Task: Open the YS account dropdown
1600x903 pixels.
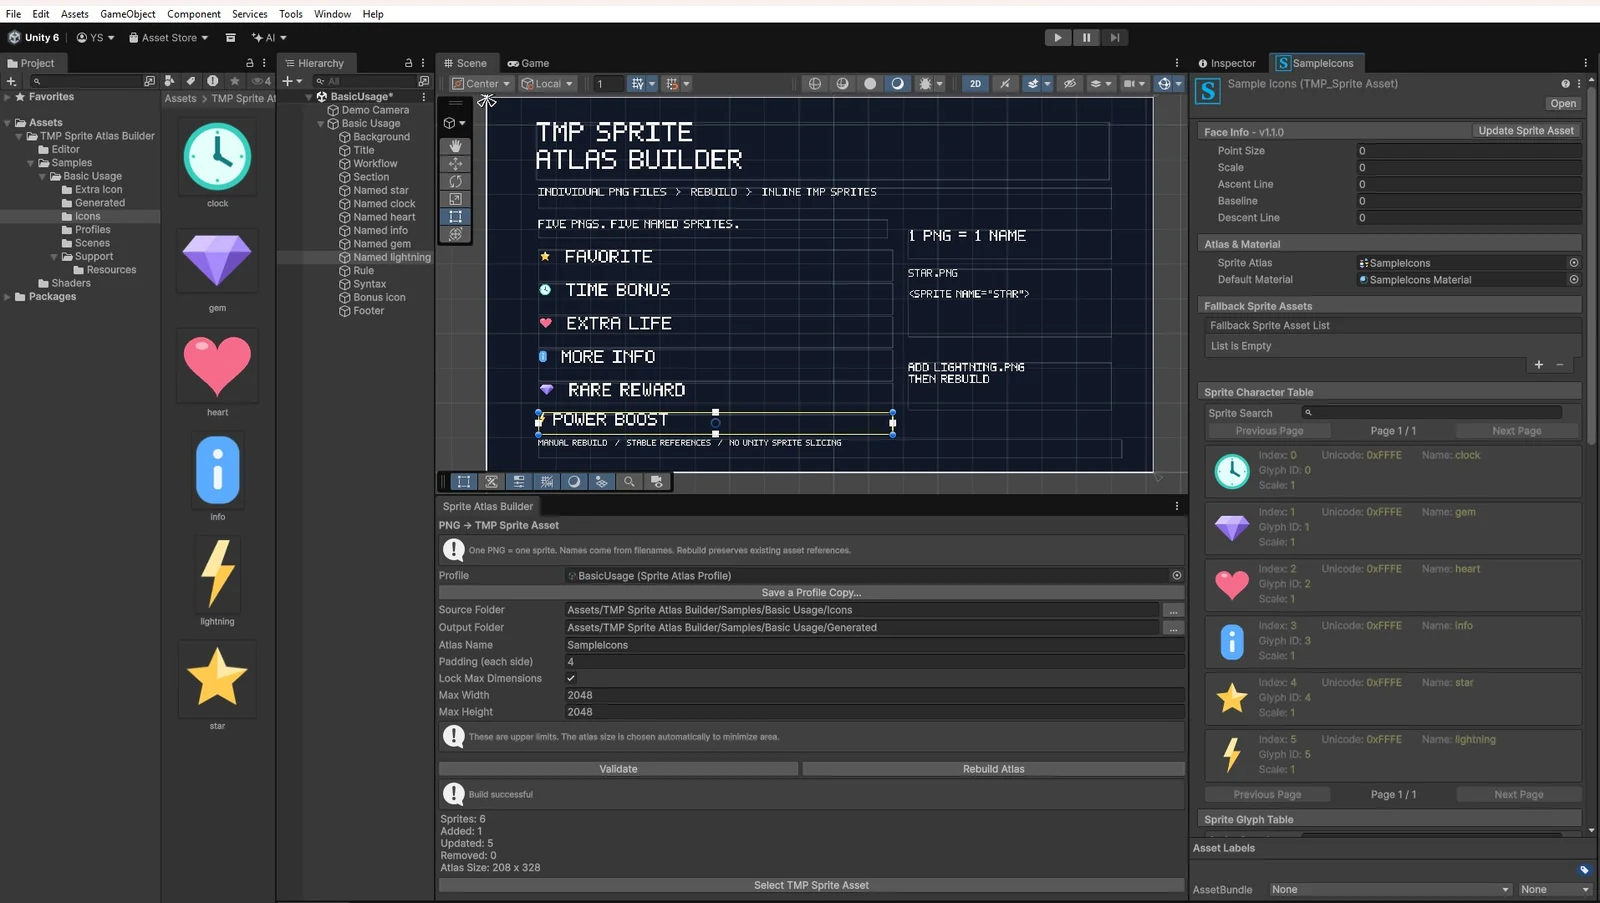Action: coord(96,38)
